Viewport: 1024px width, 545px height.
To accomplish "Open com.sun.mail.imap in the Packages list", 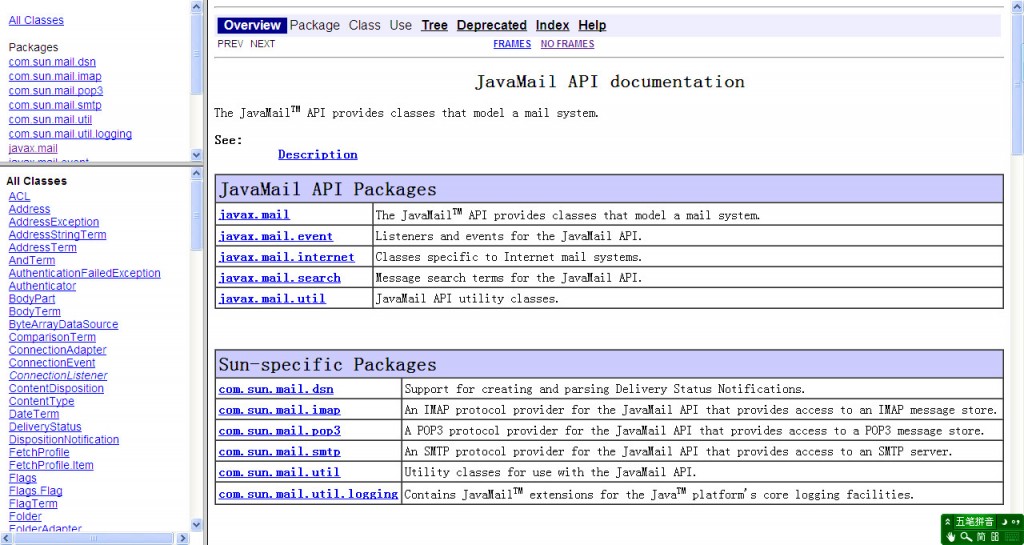I will (55, 76).
